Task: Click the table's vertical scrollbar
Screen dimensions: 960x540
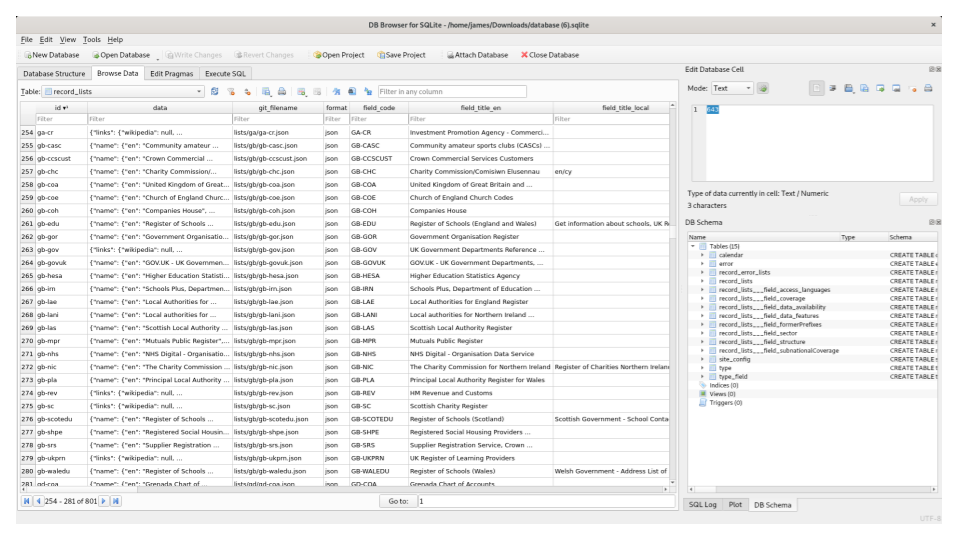Action: 672,294
